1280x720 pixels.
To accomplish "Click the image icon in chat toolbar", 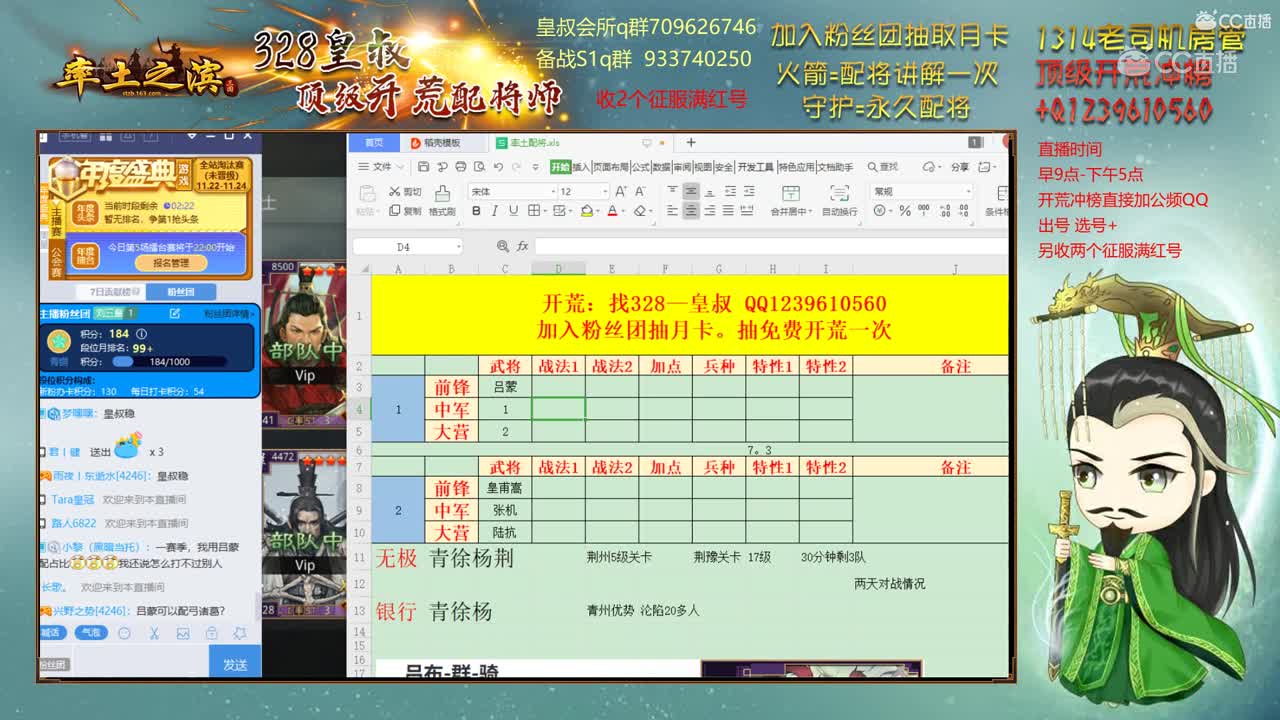I will pos(183,633).
